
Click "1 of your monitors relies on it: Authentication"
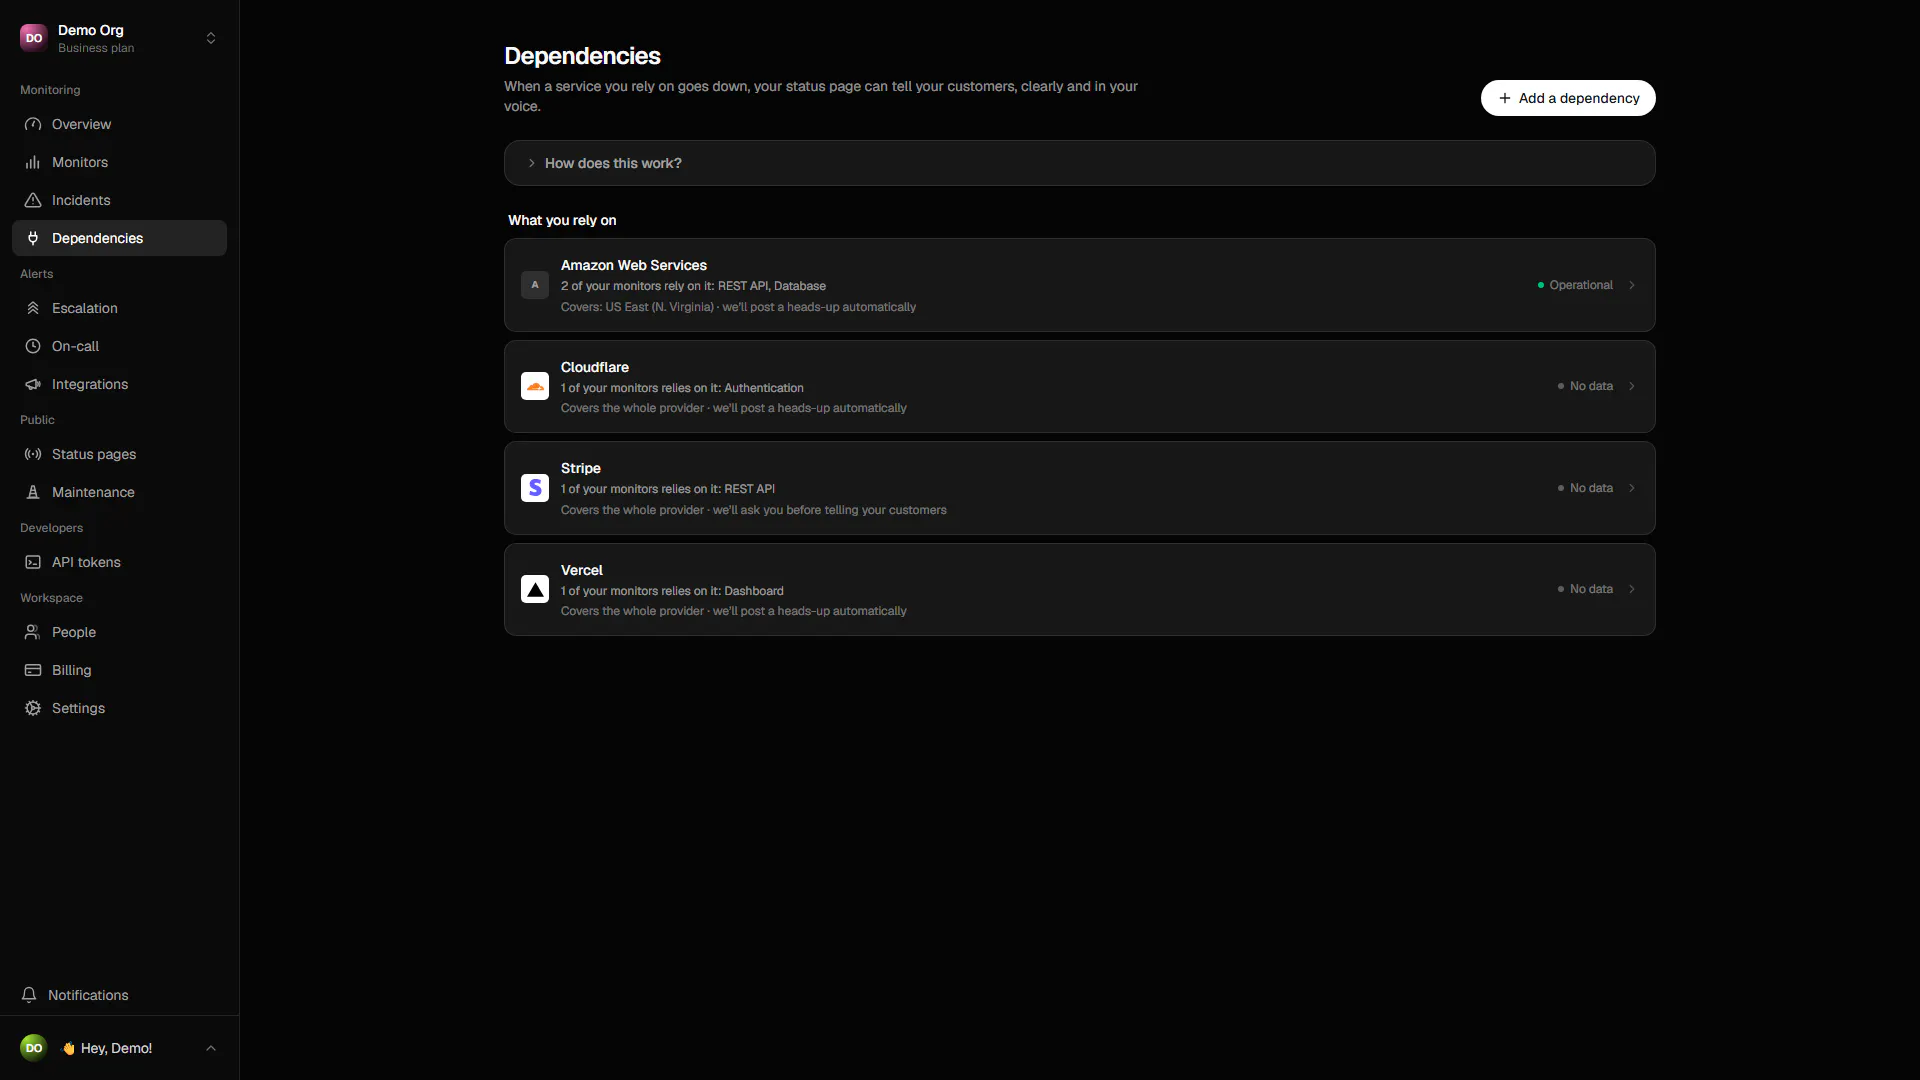[682, 388]
